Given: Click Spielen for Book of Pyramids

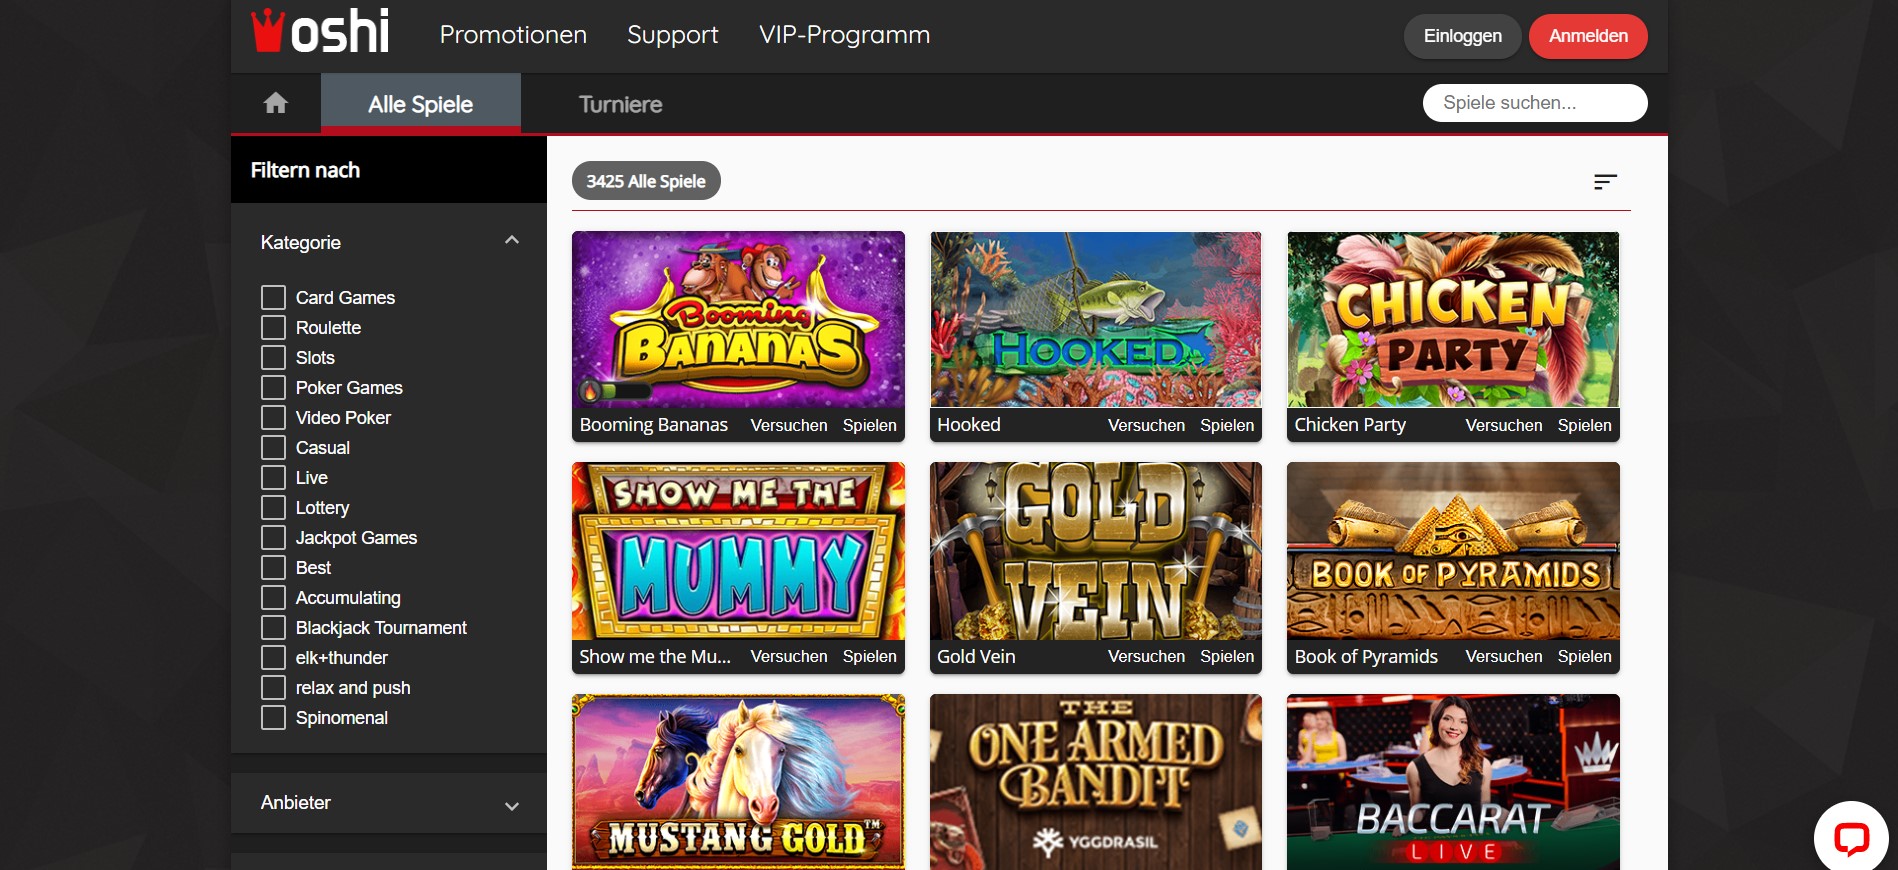Looking at the screenshot, I should coord(1585,656).
